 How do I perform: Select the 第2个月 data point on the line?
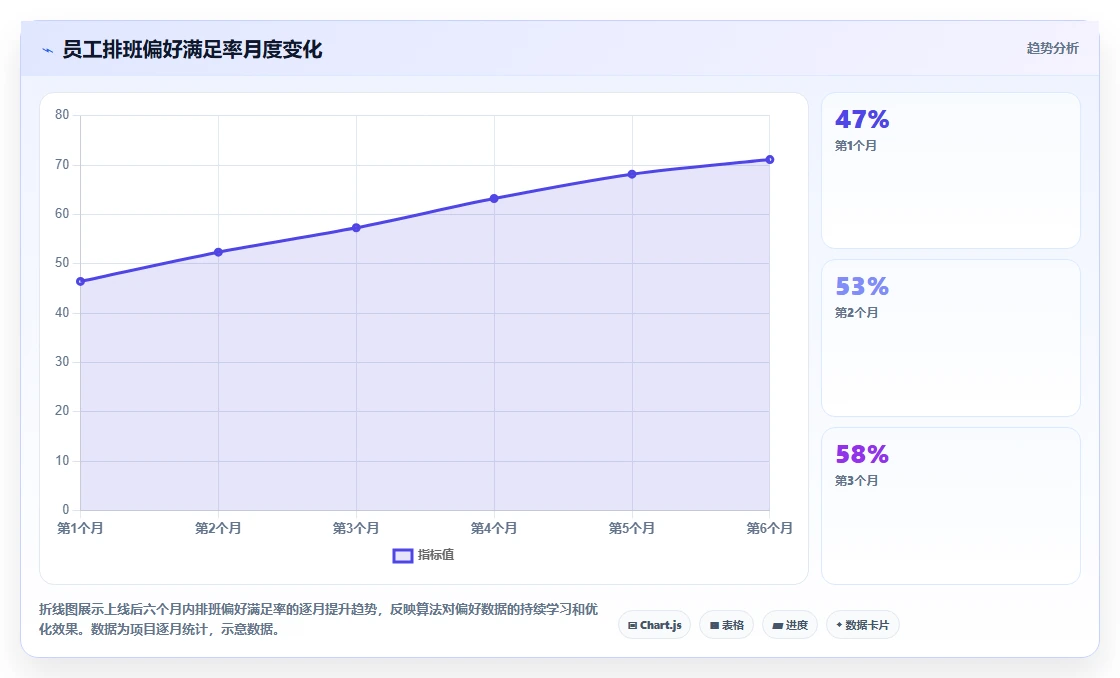coord(219,252)
